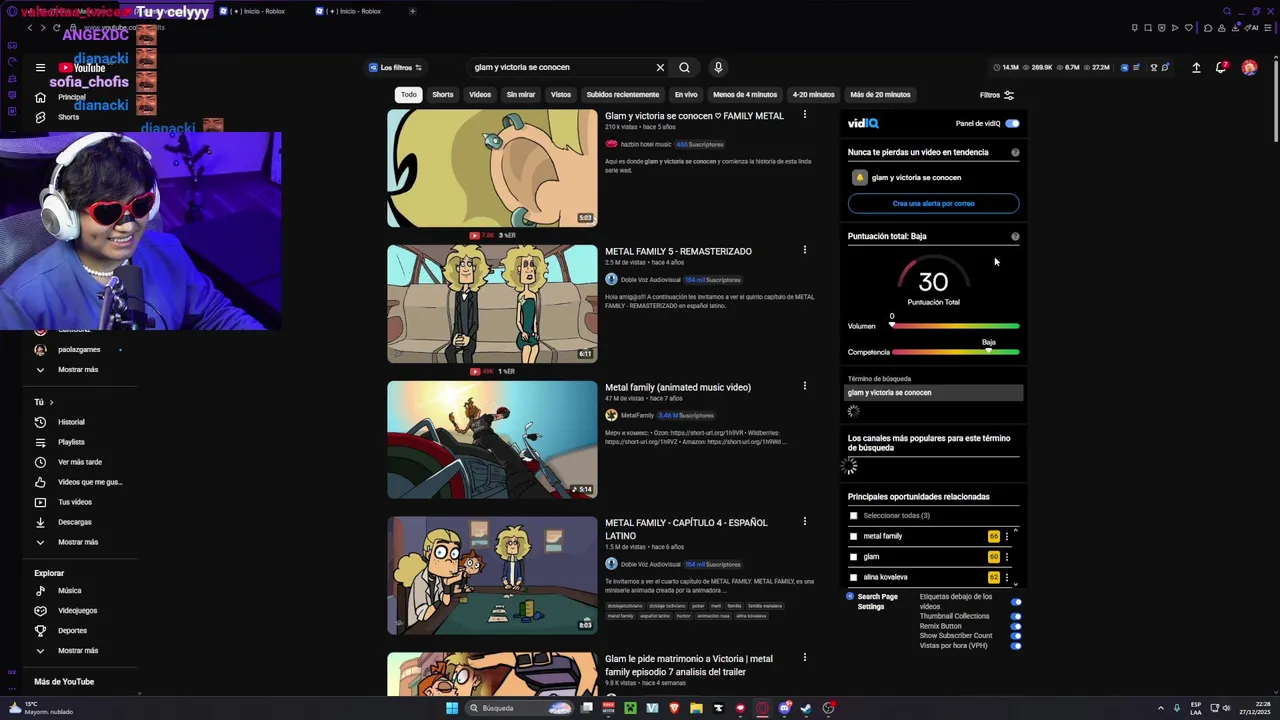Image resolution: width=1280 pixels, height=720 pixels.
Task: Show hidden system tray icons
Action: pyautogui.click(x=1161, y=708)
